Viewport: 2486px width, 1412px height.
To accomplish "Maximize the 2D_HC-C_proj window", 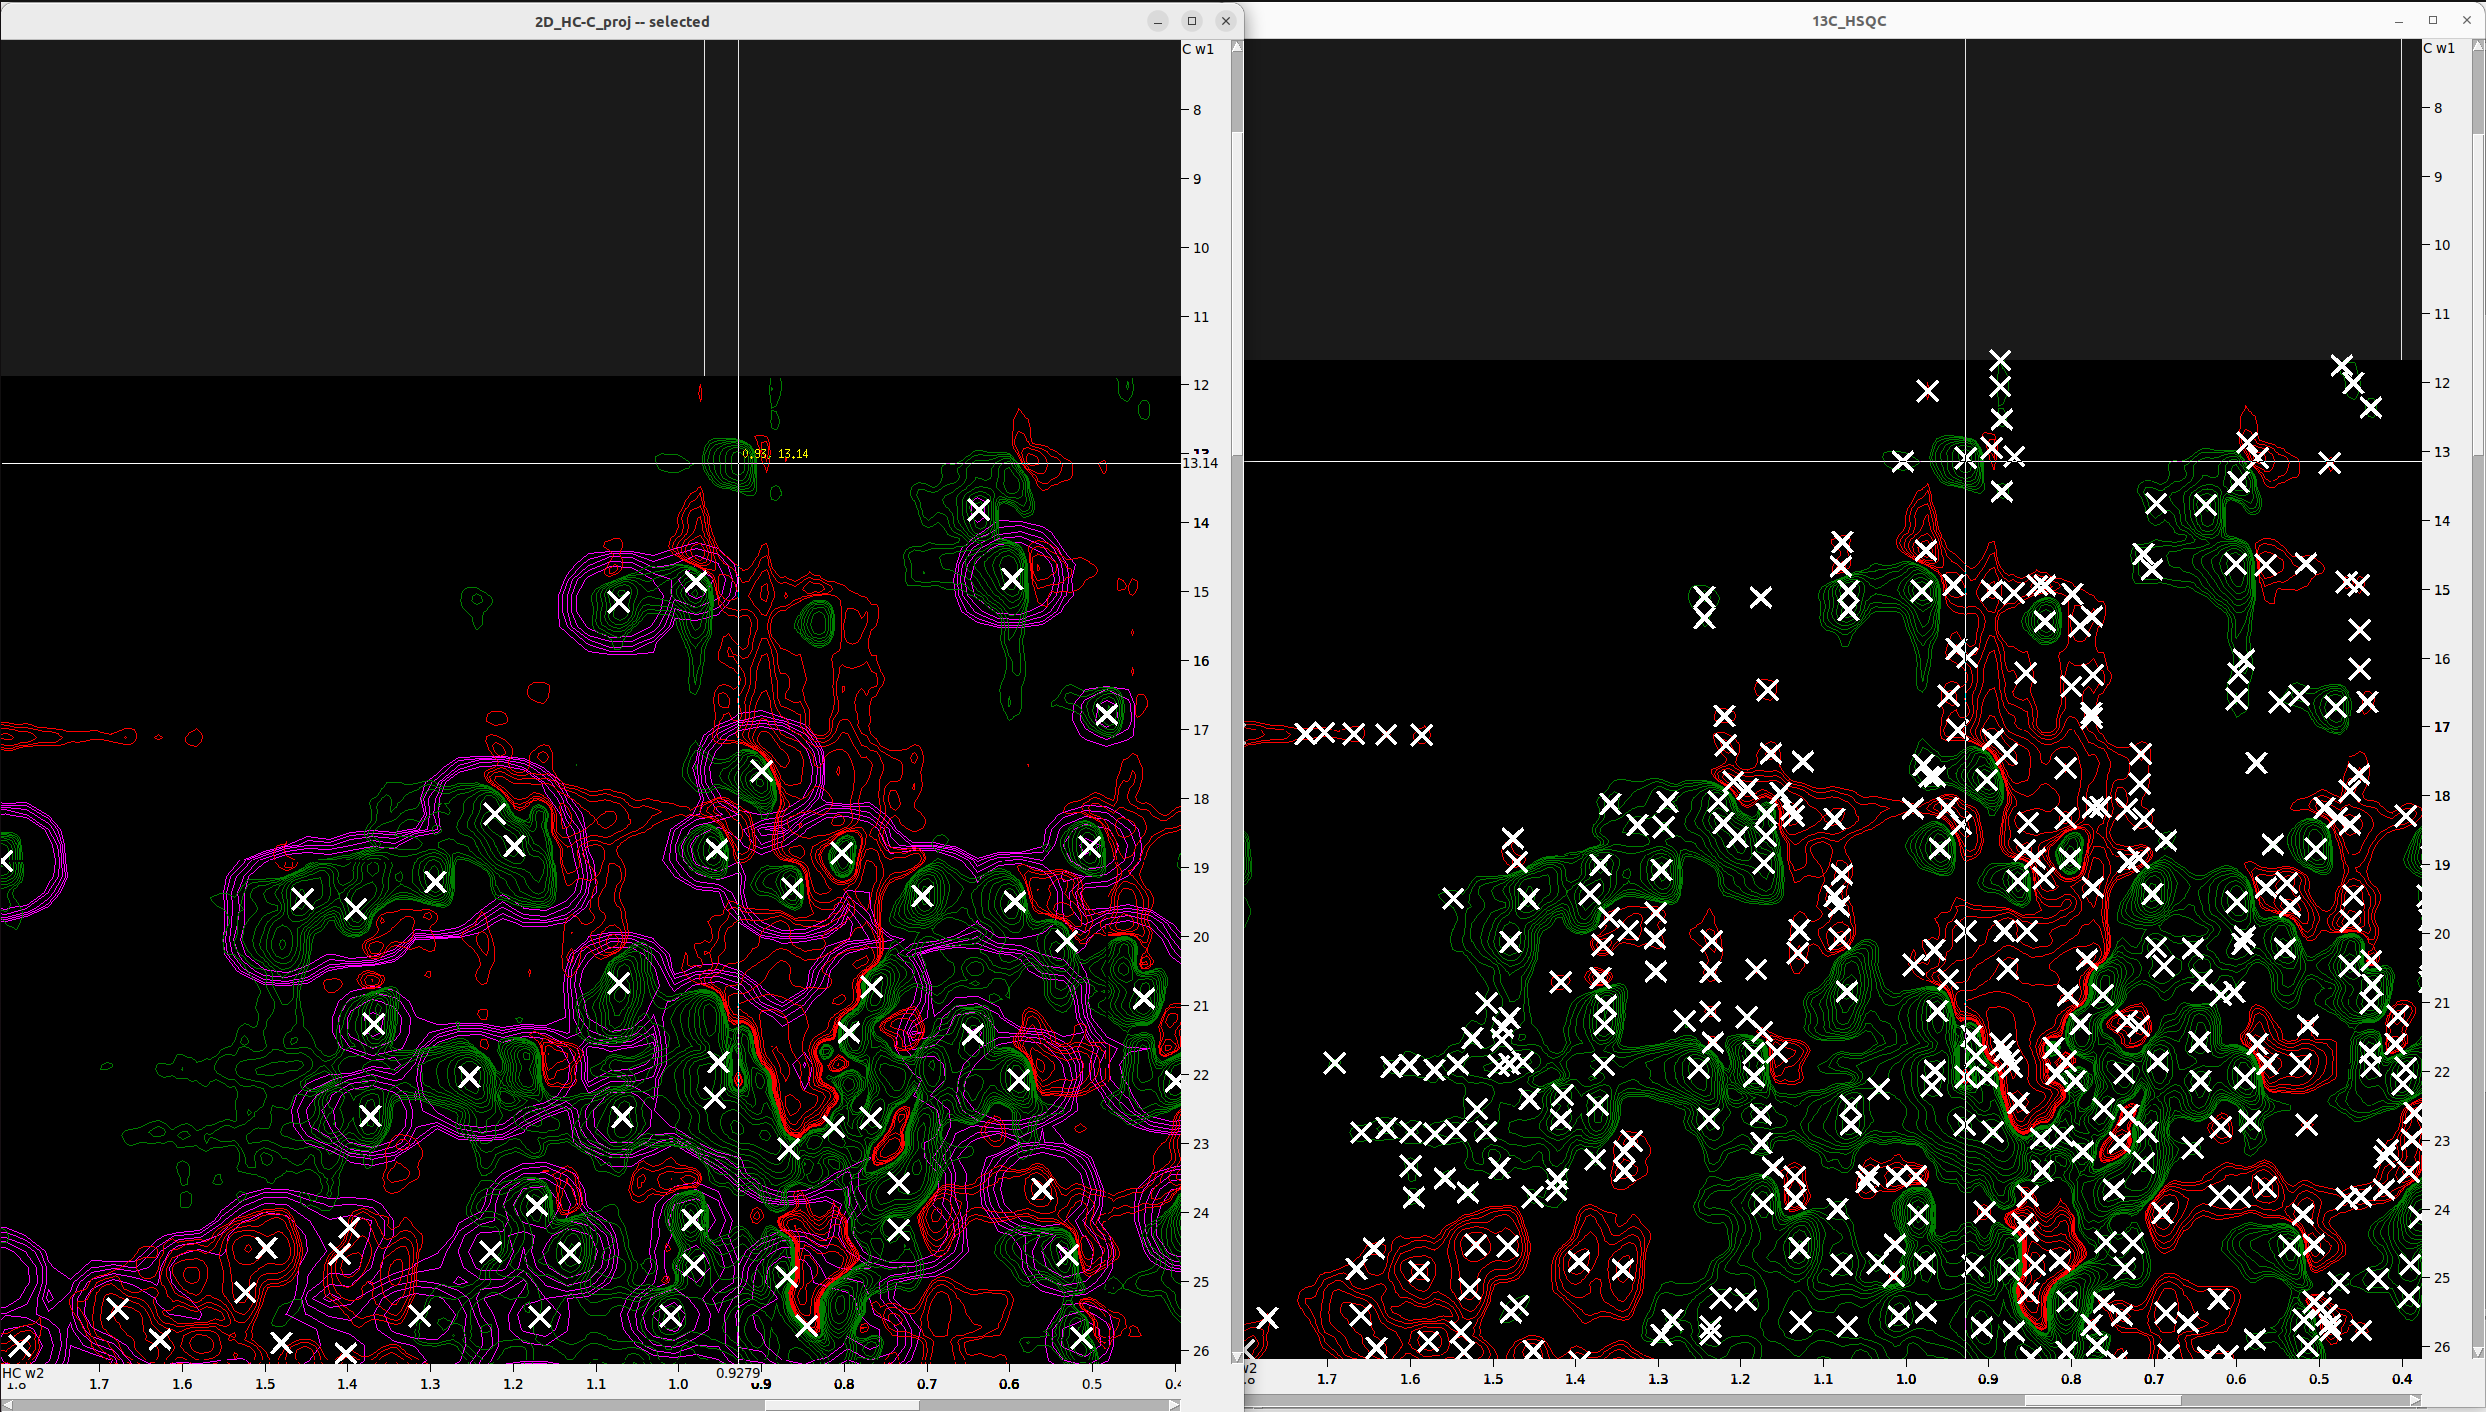I will [1192, 21].
